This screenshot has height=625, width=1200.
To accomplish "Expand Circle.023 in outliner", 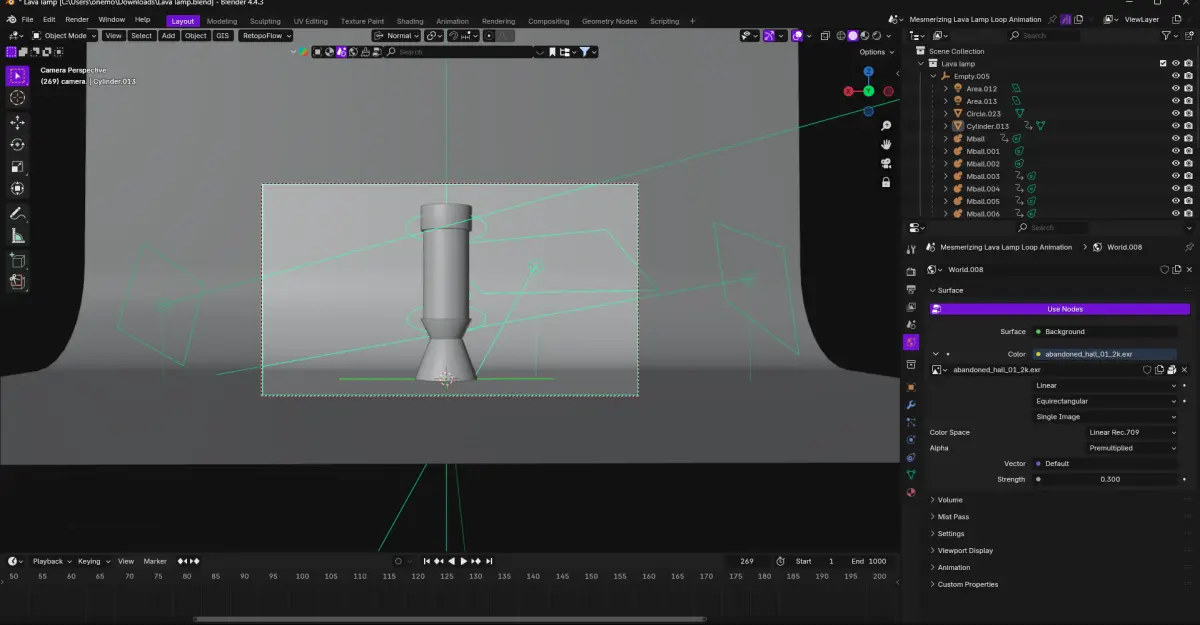I will (x=945, y=114).
